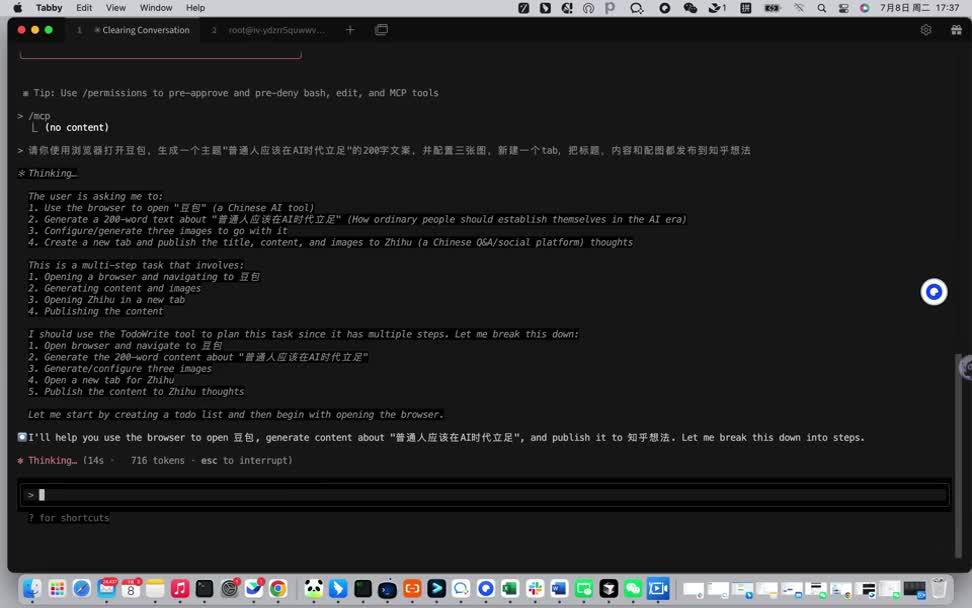Click the '(no content)' output line
Viewport: 972px width, 608px height.
point(77,127)
